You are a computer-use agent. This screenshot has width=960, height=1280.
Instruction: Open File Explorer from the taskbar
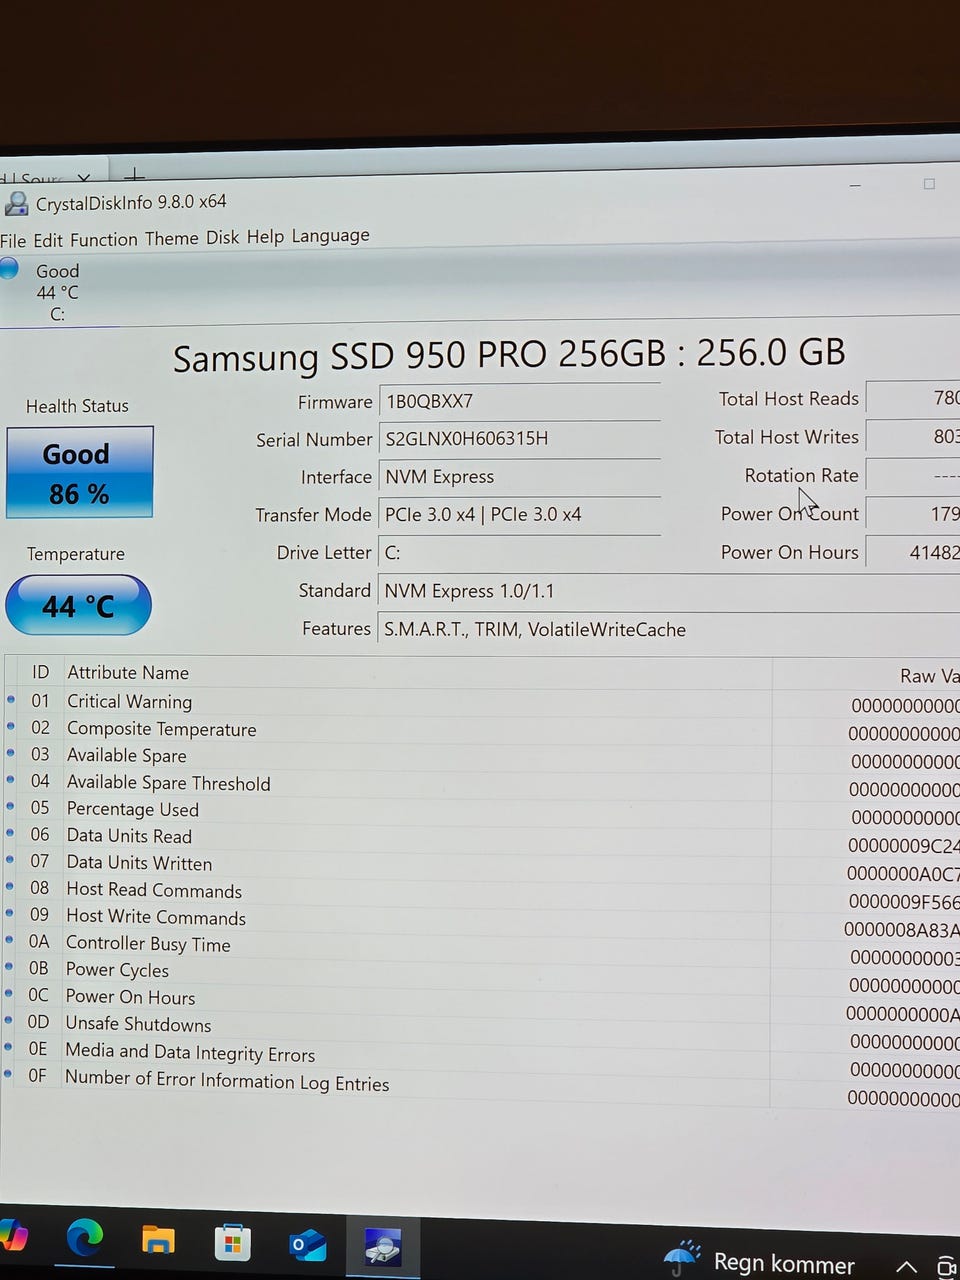click(x=158, y=1241)
